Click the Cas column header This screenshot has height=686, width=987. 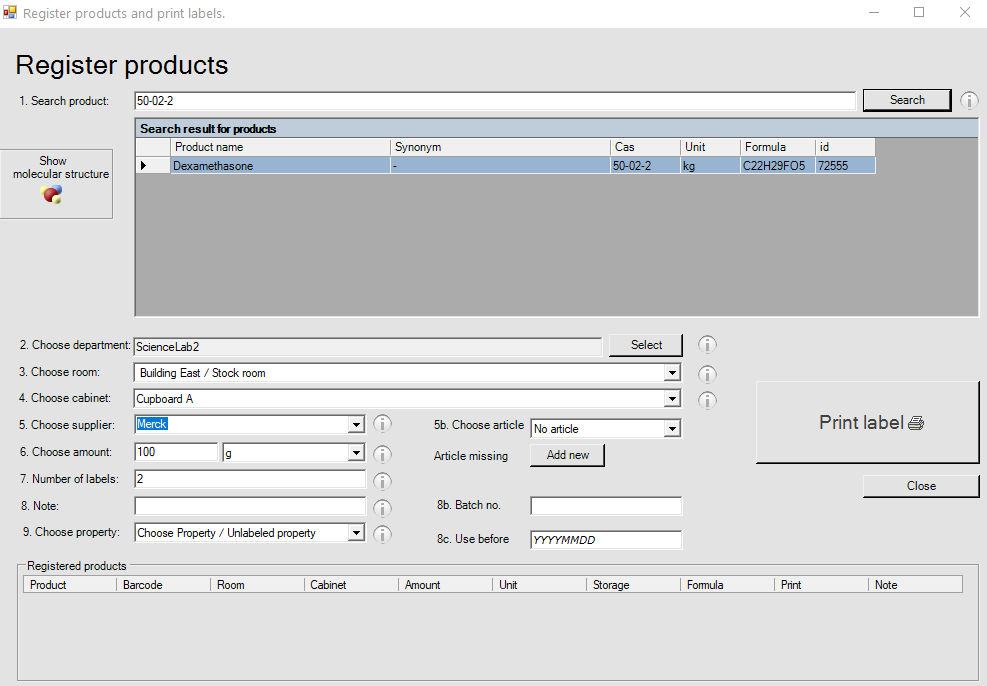pyautogui.click(x=645, y=147)
